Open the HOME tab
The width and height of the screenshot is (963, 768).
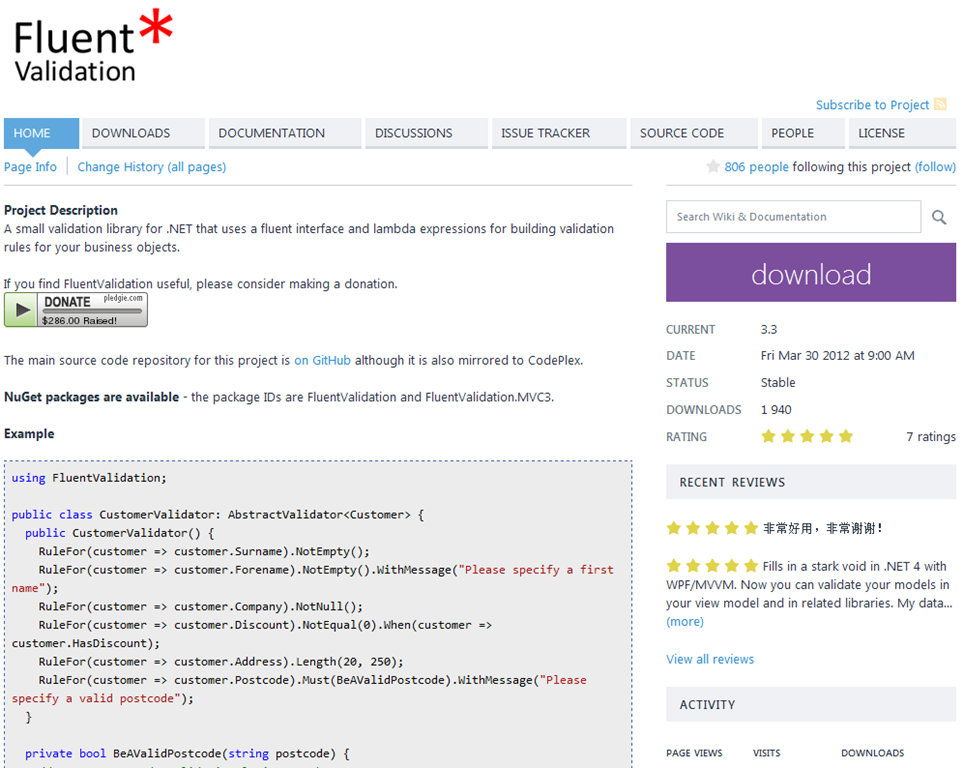41,133
